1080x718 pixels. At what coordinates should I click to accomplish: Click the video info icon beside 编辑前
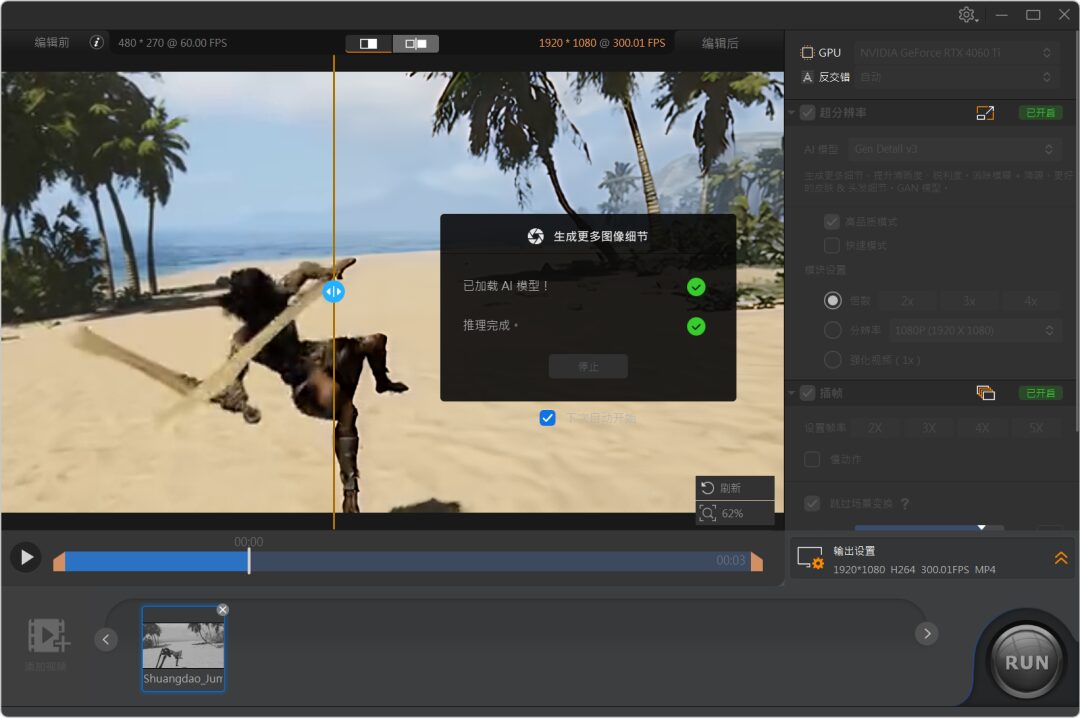pos(96,43)
